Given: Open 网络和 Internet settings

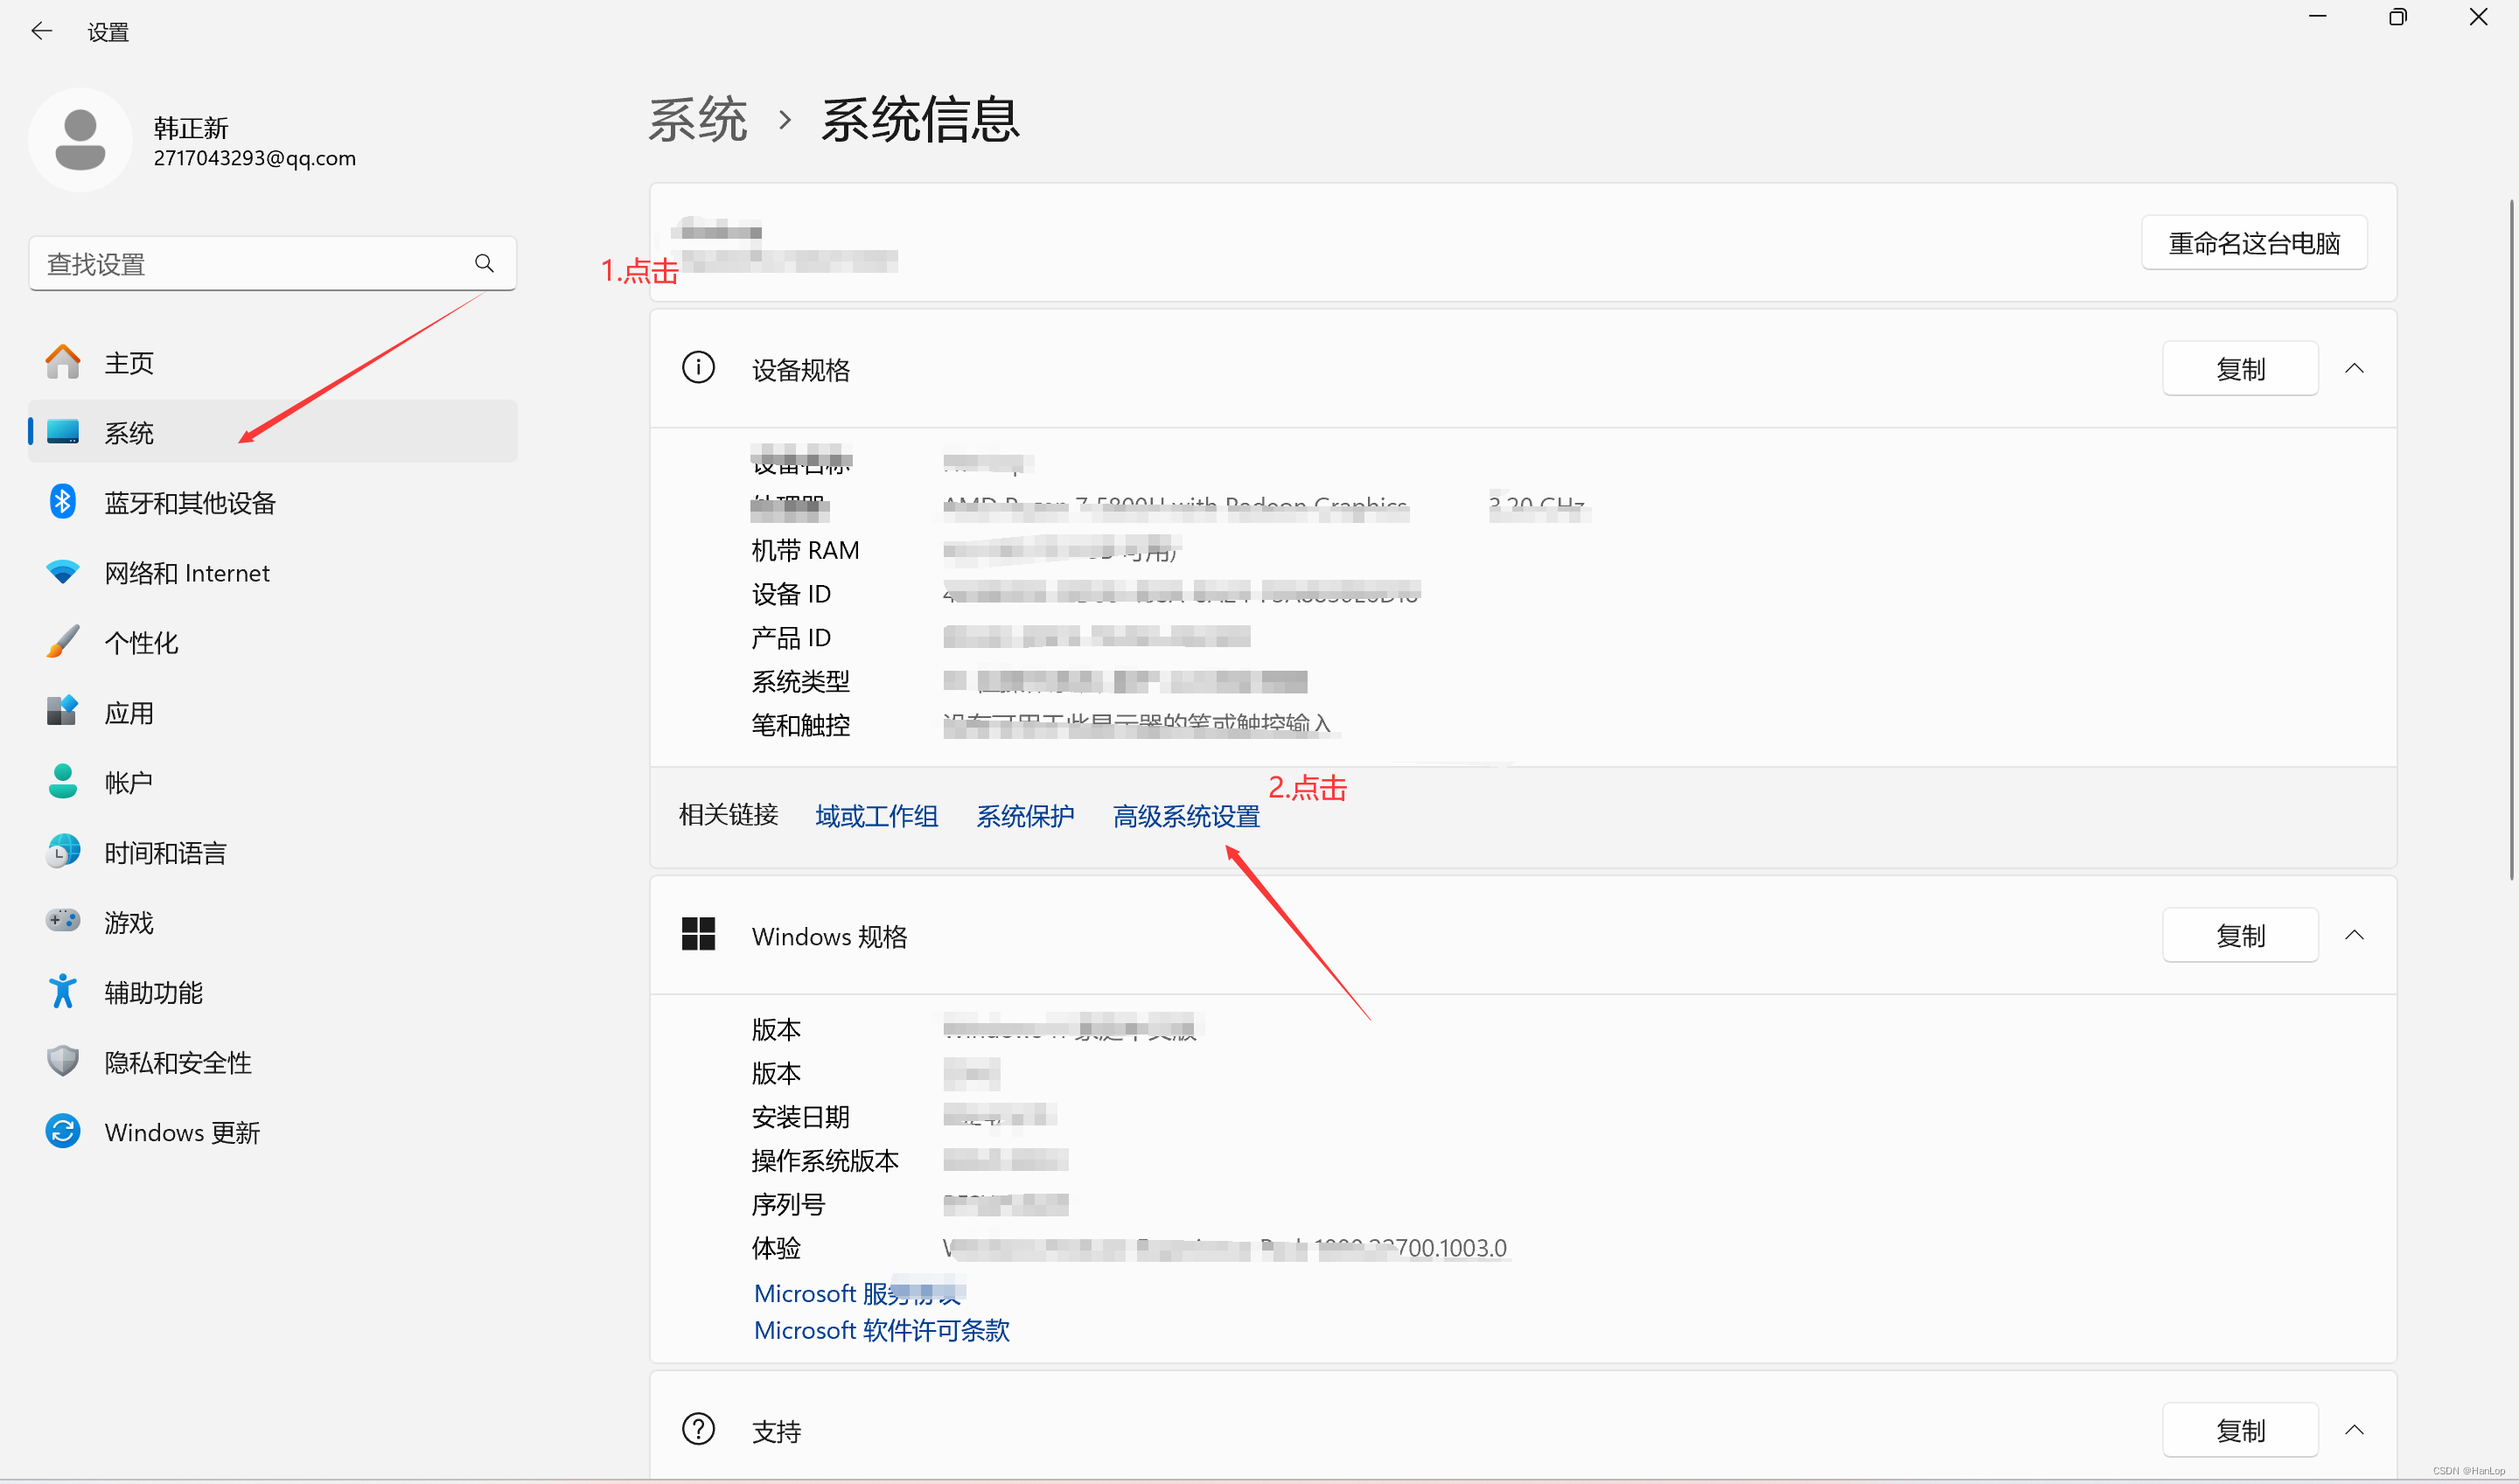Looking at the screenshot, I should [187, 572].
